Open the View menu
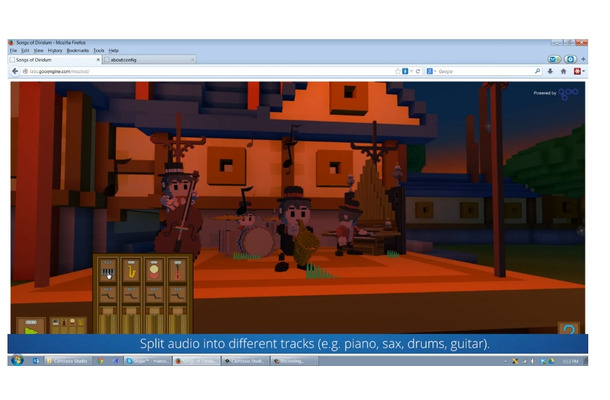The height and width of the screenshot is (400, 610). pyautogui.click(x=39, y=51)
